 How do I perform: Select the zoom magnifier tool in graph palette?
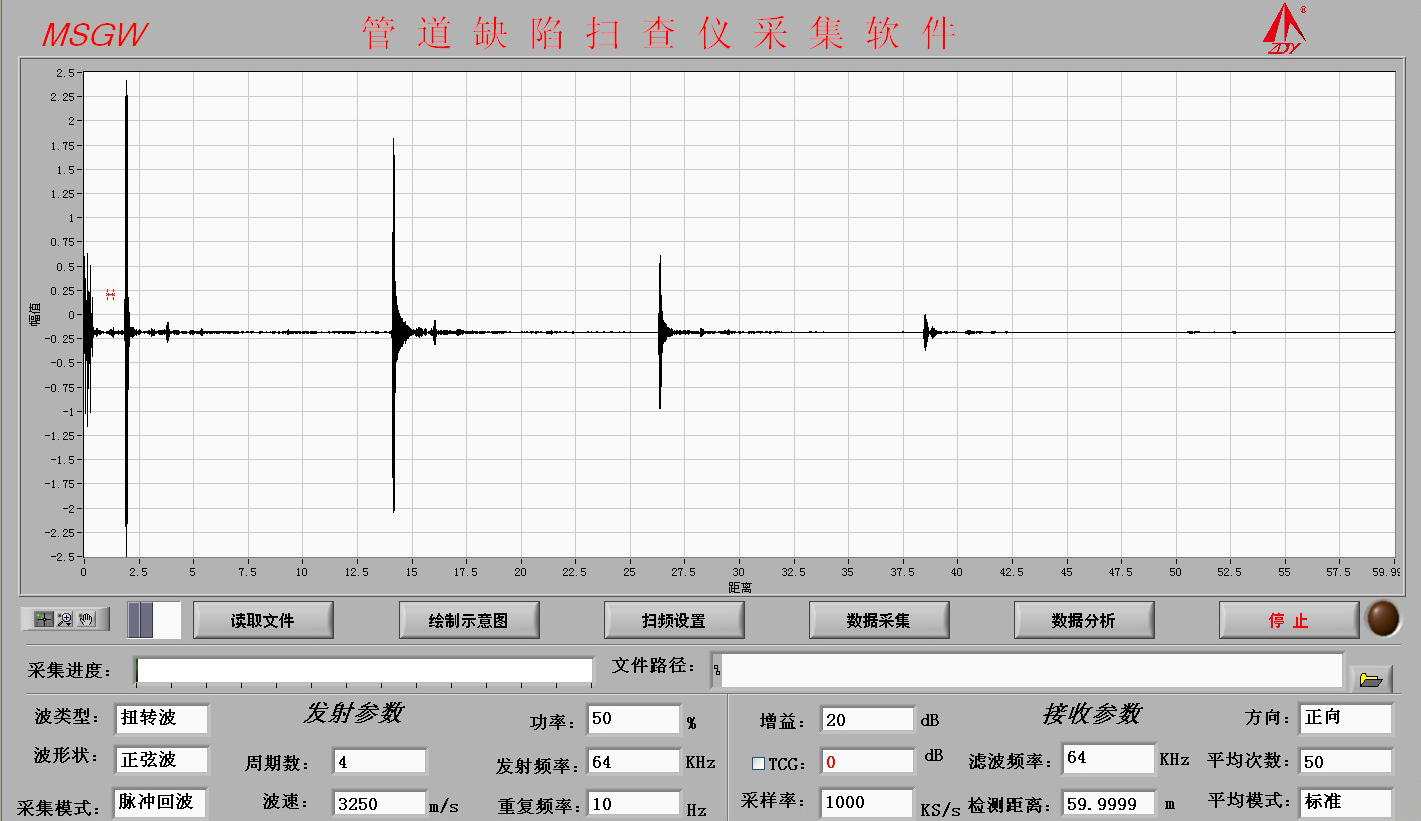[x=65, y=619]
